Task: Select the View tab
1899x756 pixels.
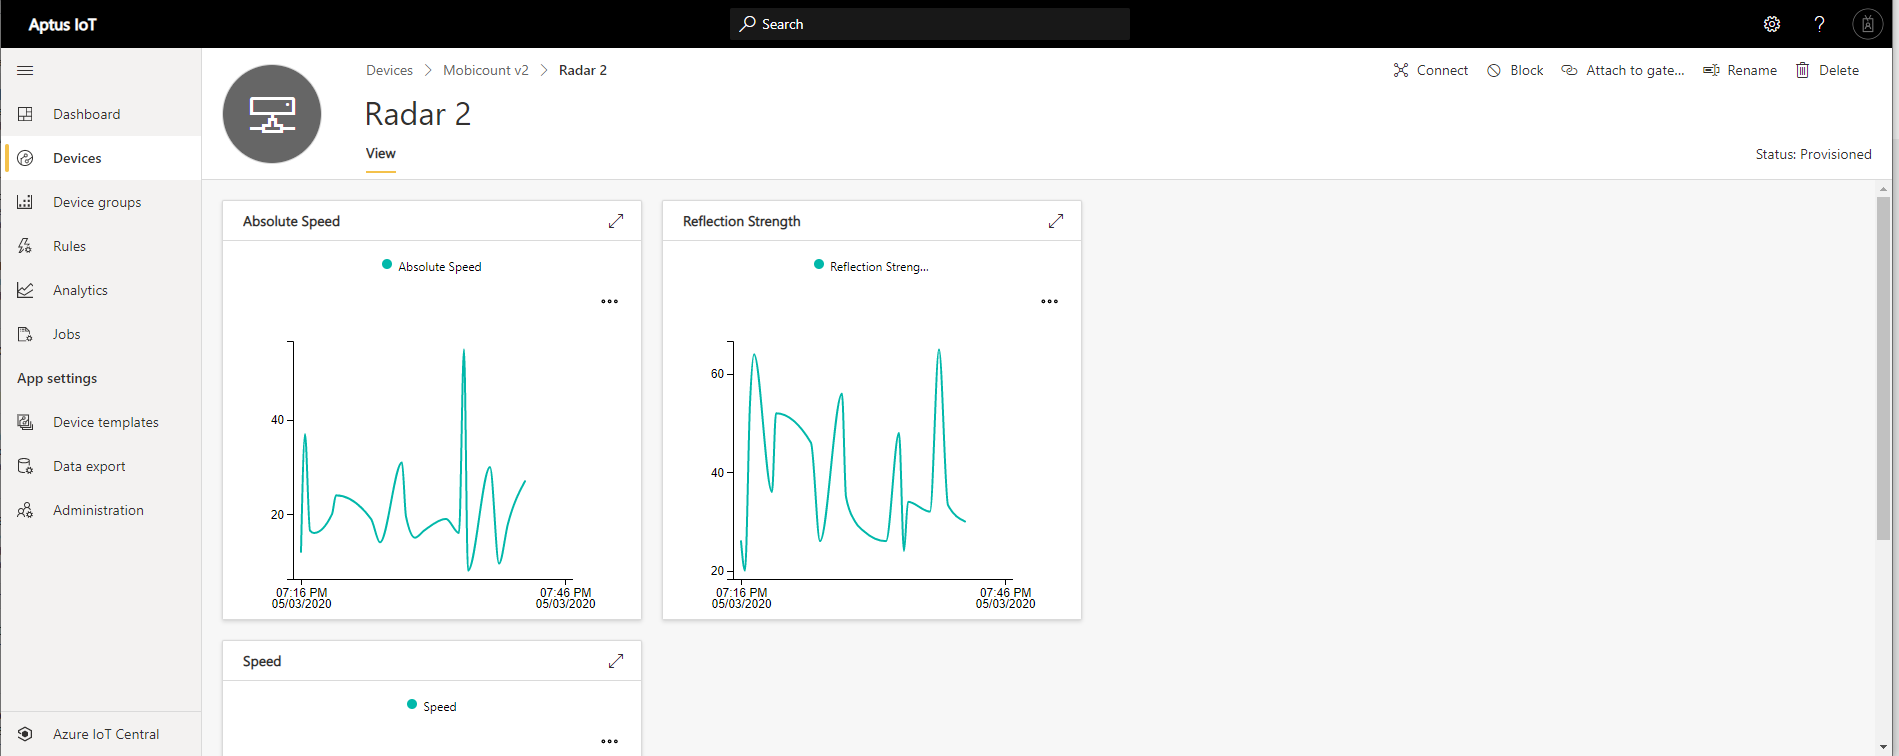Action: click(x=380, y=154)
